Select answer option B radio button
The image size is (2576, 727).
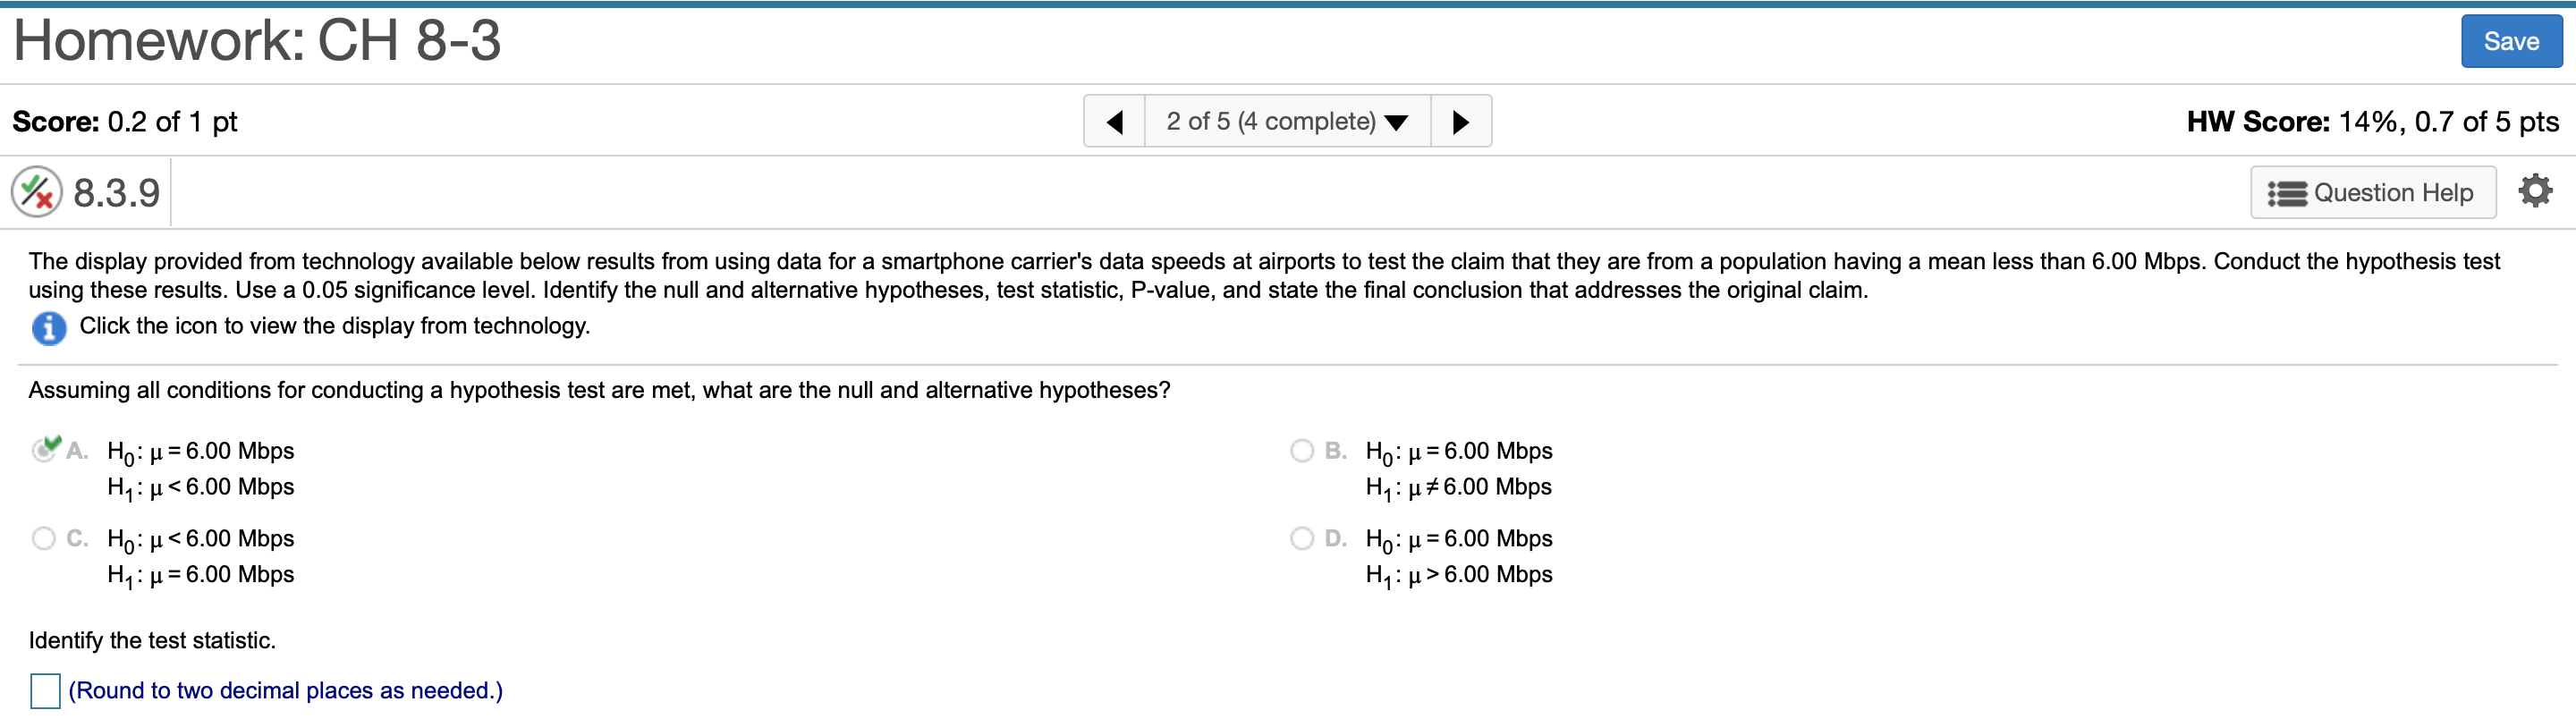[1301, 451]
